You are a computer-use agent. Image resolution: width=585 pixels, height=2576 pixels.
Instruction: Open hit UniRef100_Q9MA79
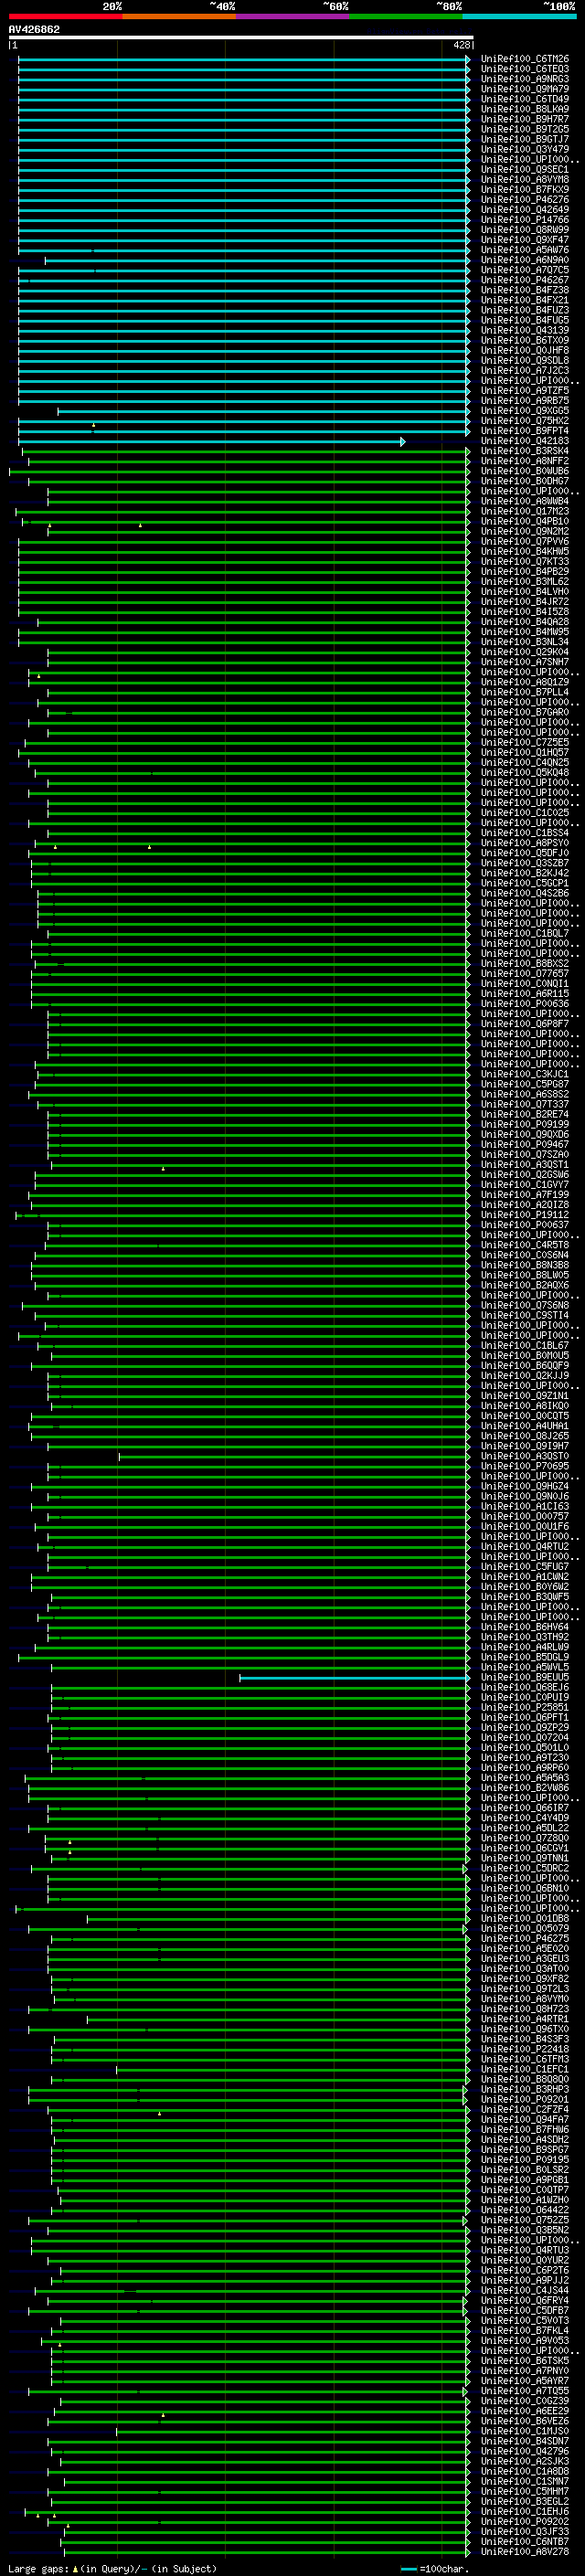click(525, 89)
